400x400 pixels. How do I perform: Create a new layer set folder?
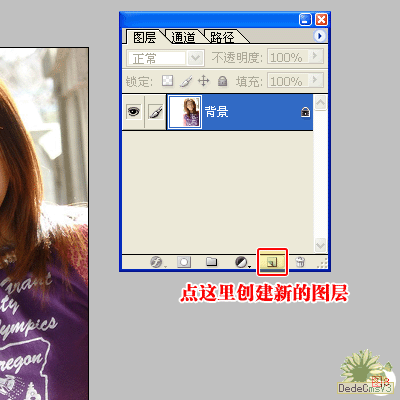pos(211,262)
